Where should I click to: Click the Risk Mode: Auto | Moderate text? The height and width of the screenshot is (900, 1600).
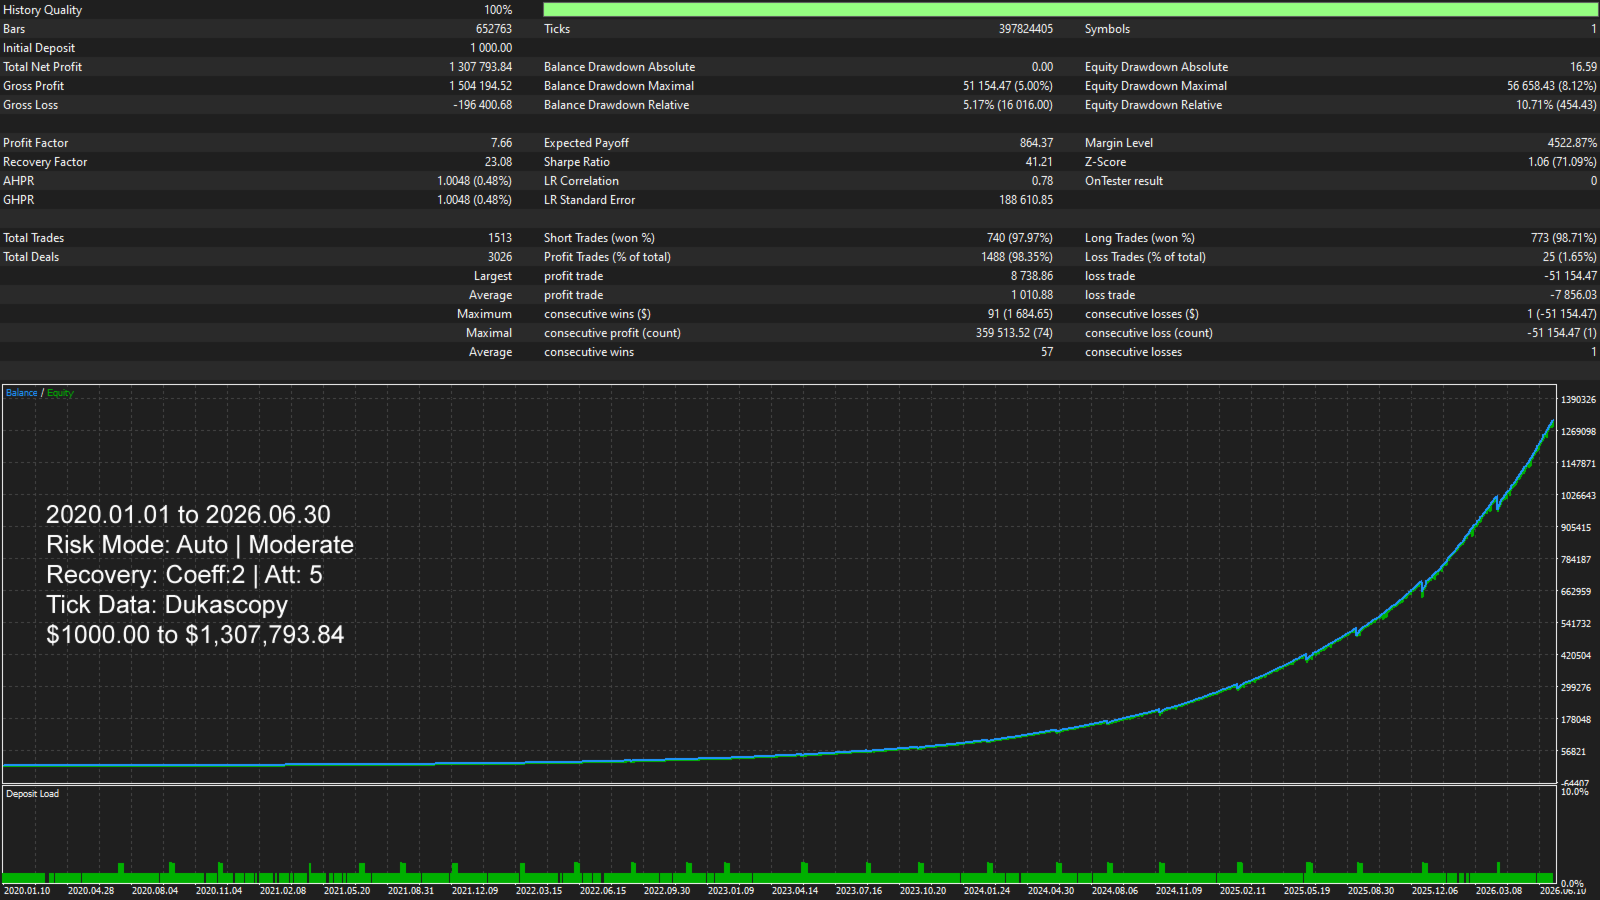point(200,545)
